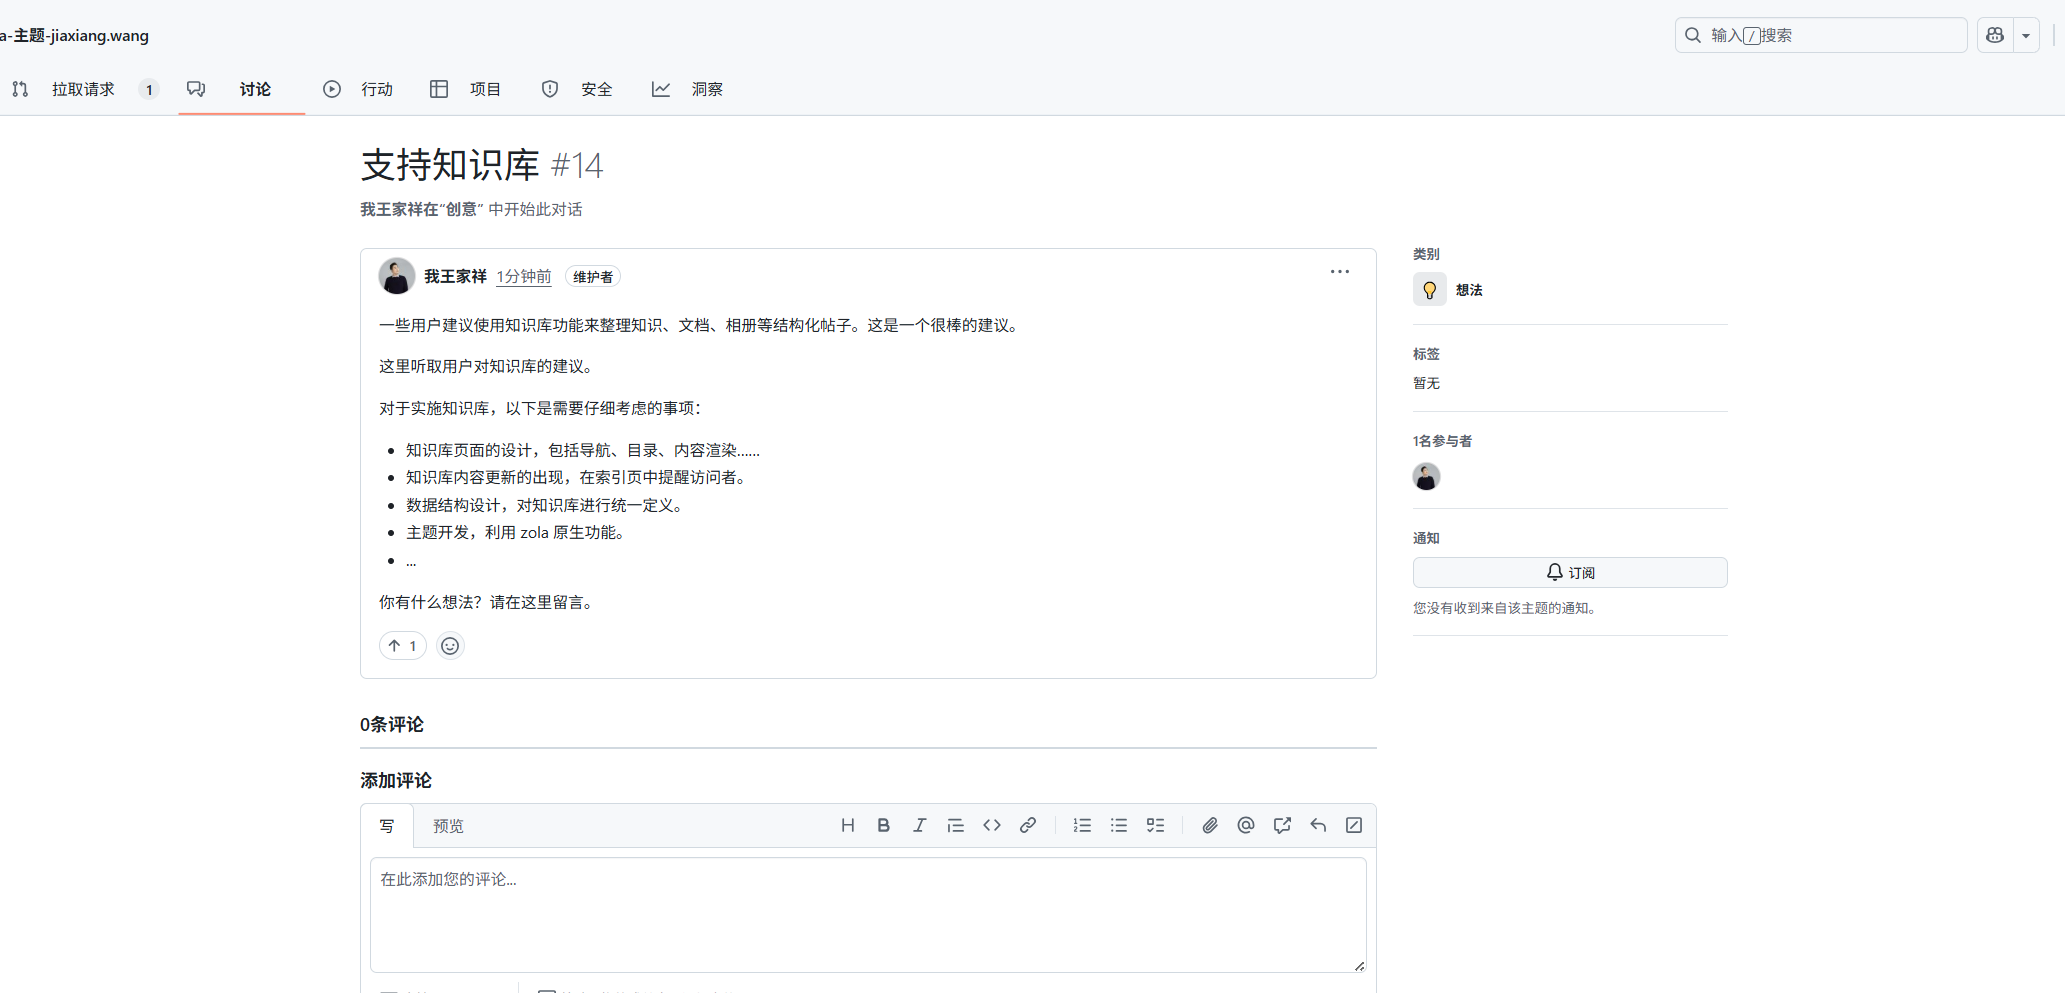Open the 想法 category link
This screenshot has width=2065, height=993.
pyautogui.click(x=1468, y=290)
